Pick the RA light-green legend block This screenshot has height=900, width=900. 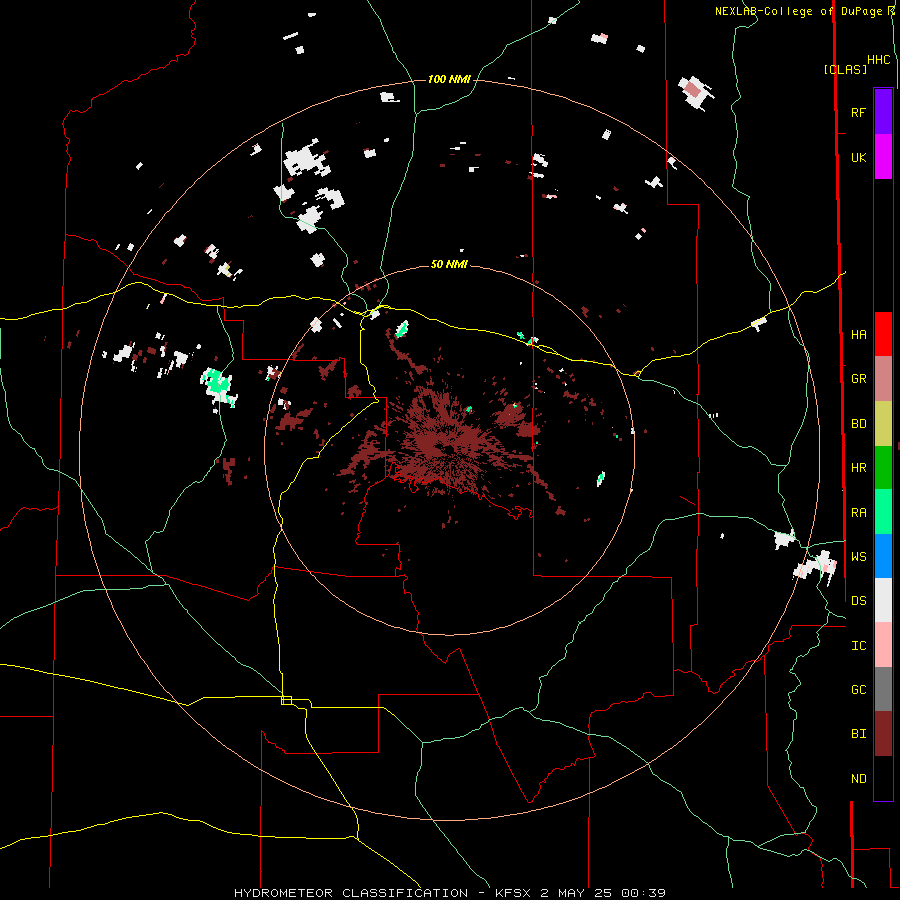coord(883,512)
